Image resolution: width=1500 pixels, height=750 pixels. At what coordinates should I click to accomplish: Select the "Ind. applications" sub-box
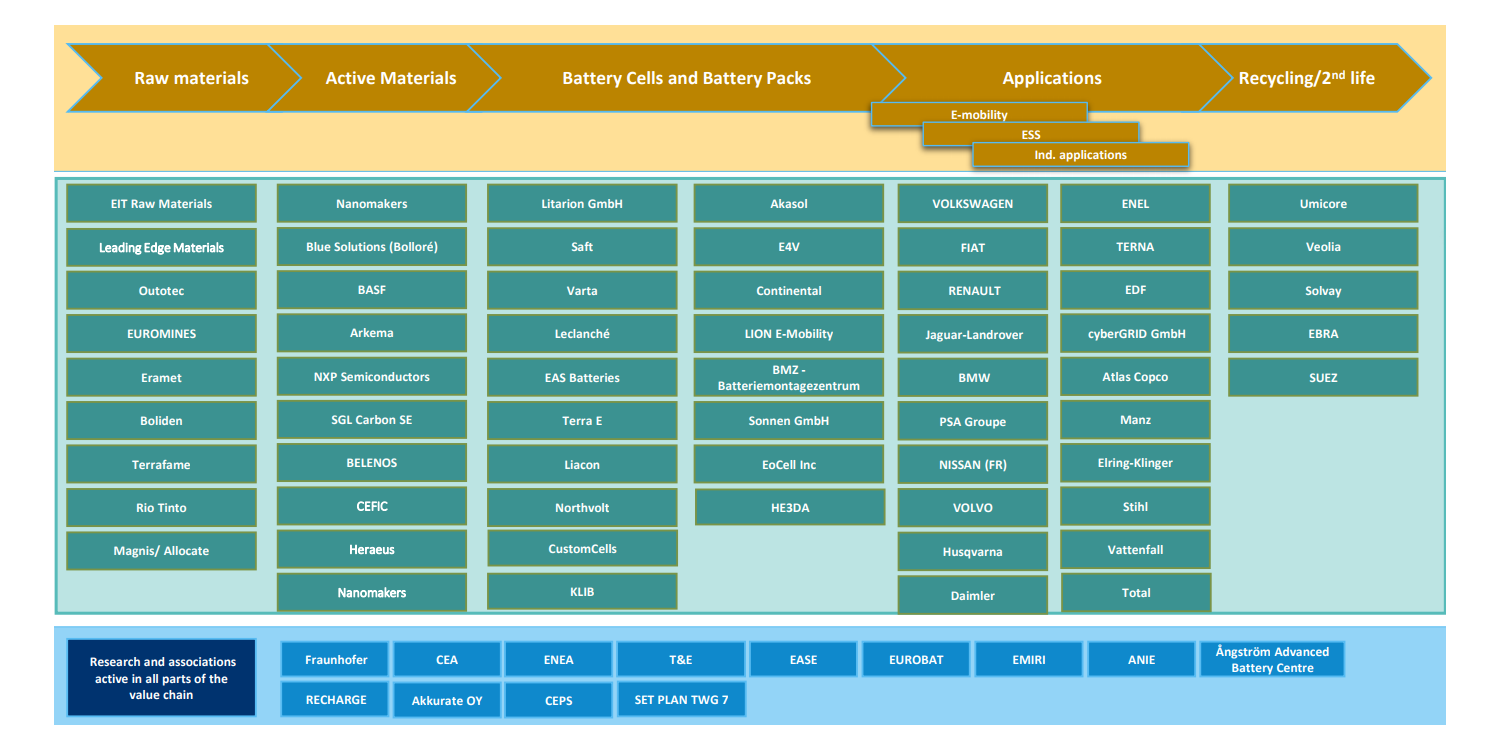(1080, 155)
